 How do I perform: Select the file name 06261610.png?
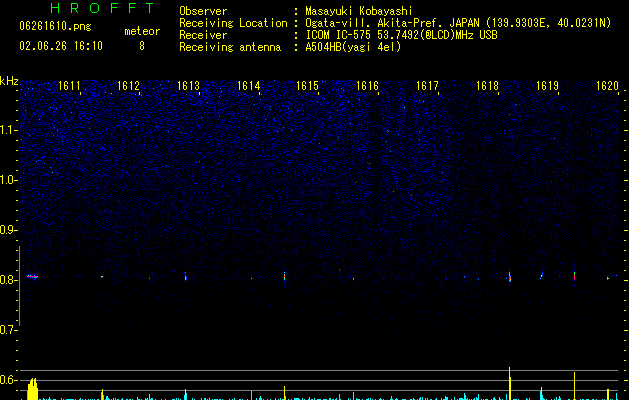pos(55,26)
